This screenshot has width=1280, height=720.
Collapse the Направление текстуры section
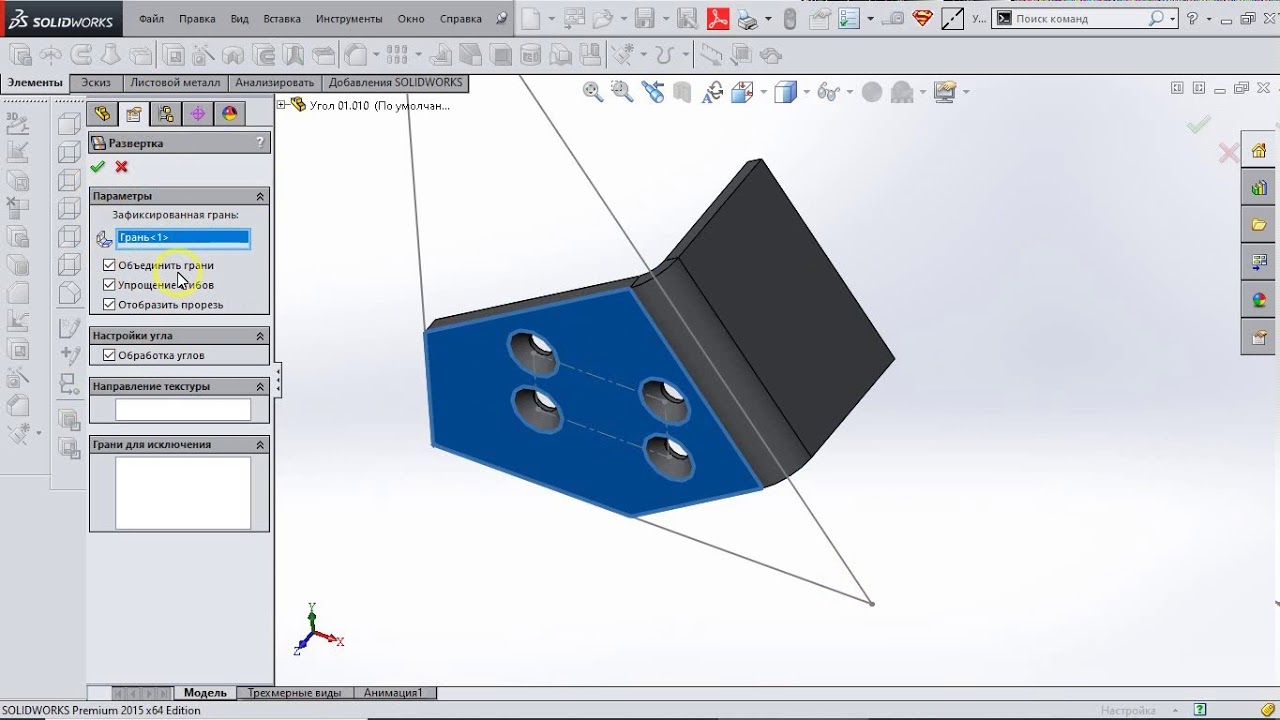point(260,386)
